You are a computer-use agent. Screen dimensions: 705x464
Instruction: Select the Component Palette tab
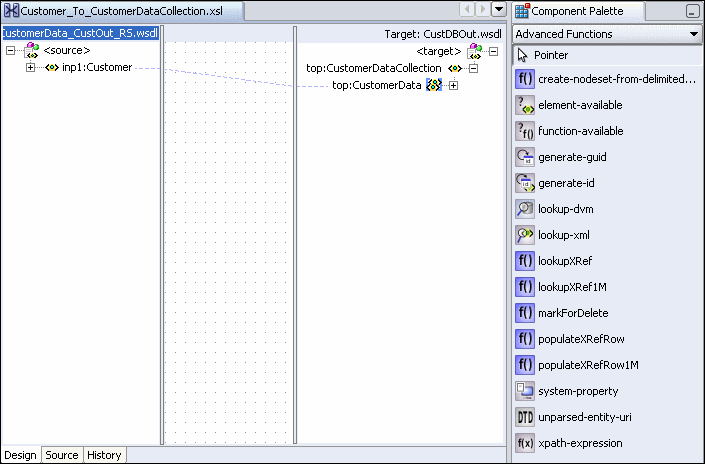577,11
